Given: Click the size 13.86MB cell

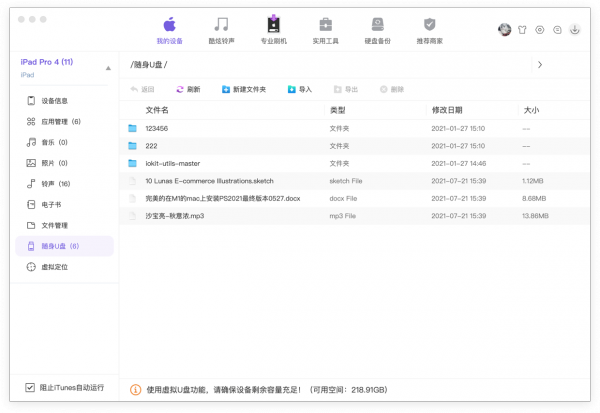Looking at the screenshot, I should pyautogui.click(x=535, y=216).
